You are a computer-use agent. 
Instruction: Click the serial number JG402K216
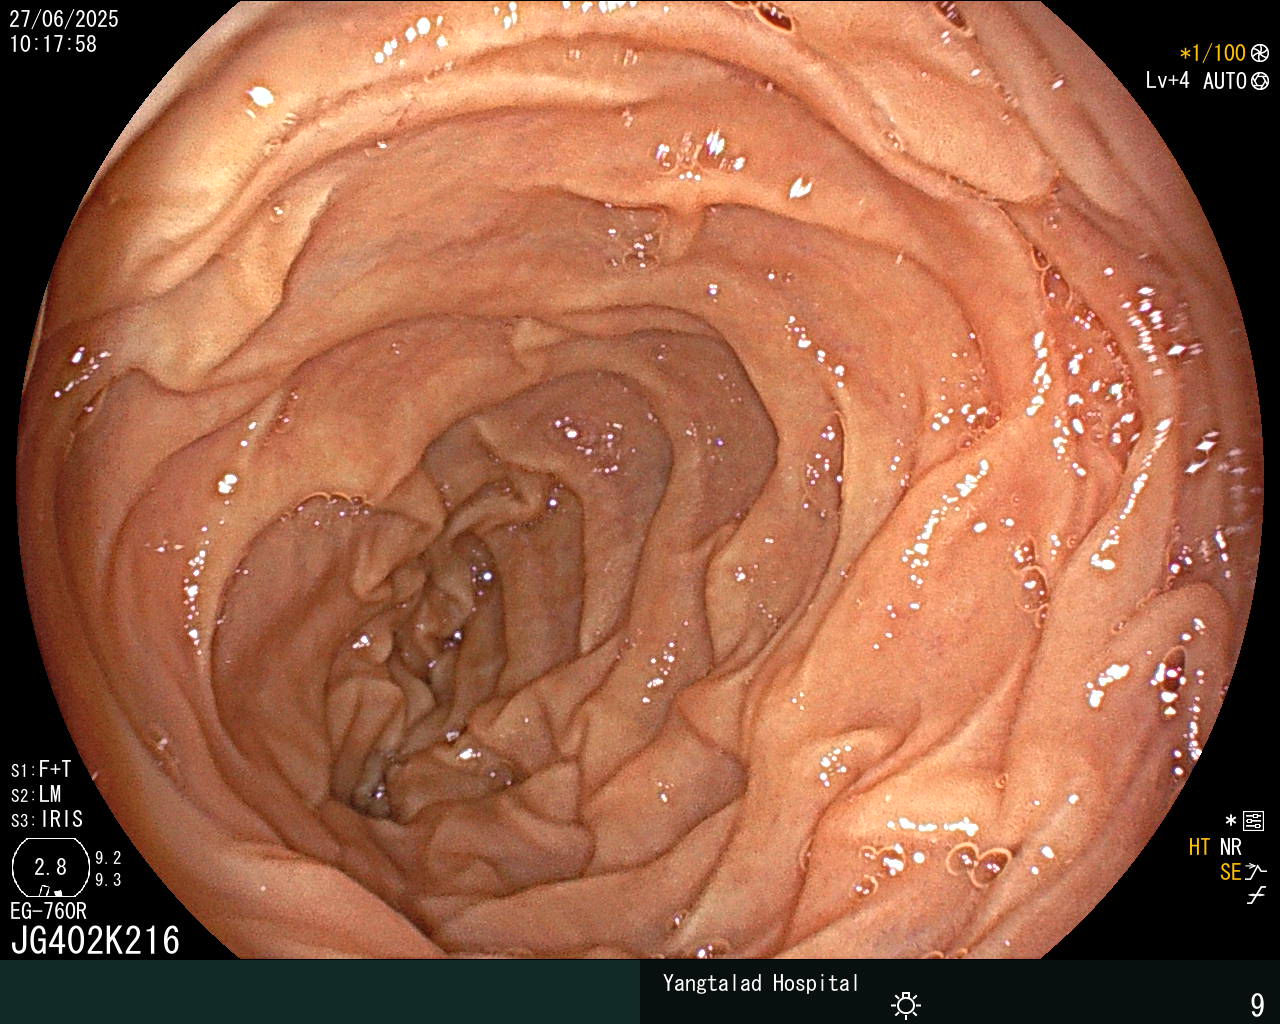coord(95,940)
